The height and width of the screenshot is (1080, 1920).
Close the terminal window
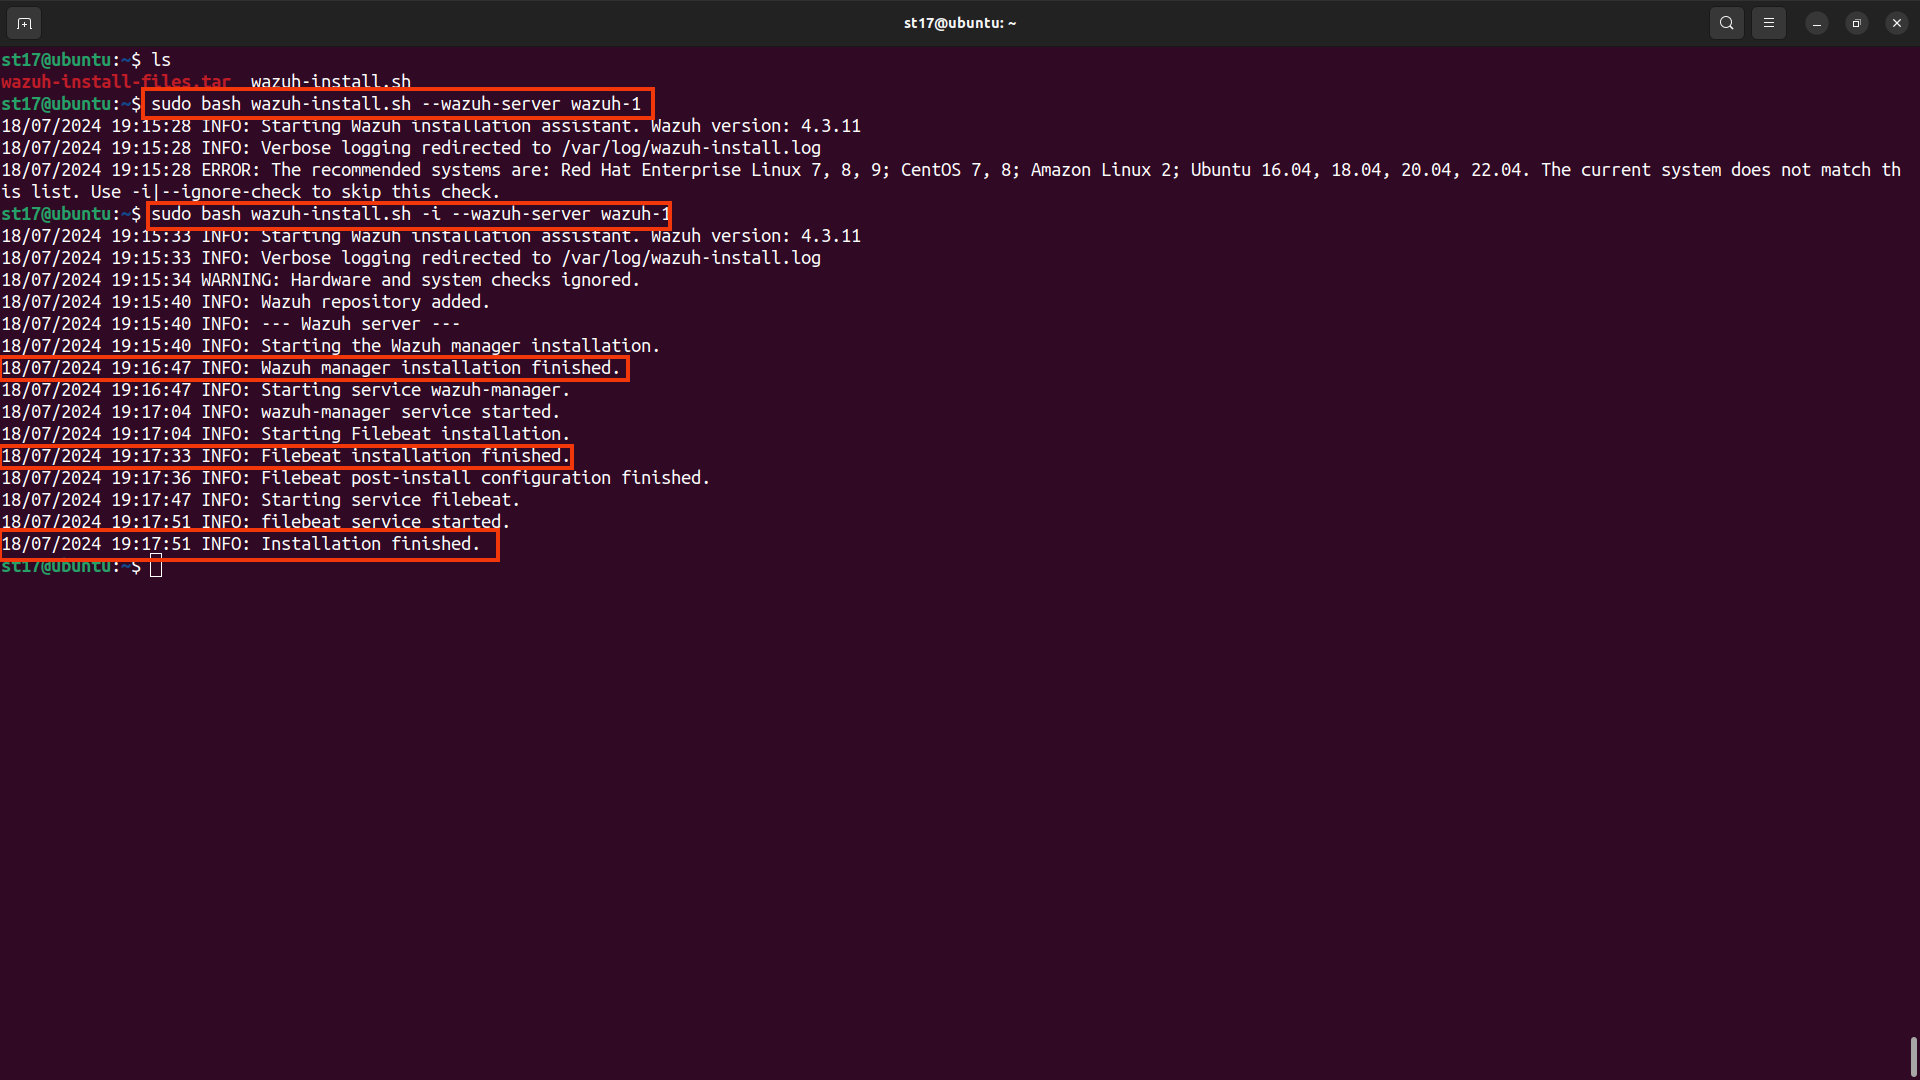1897,23
